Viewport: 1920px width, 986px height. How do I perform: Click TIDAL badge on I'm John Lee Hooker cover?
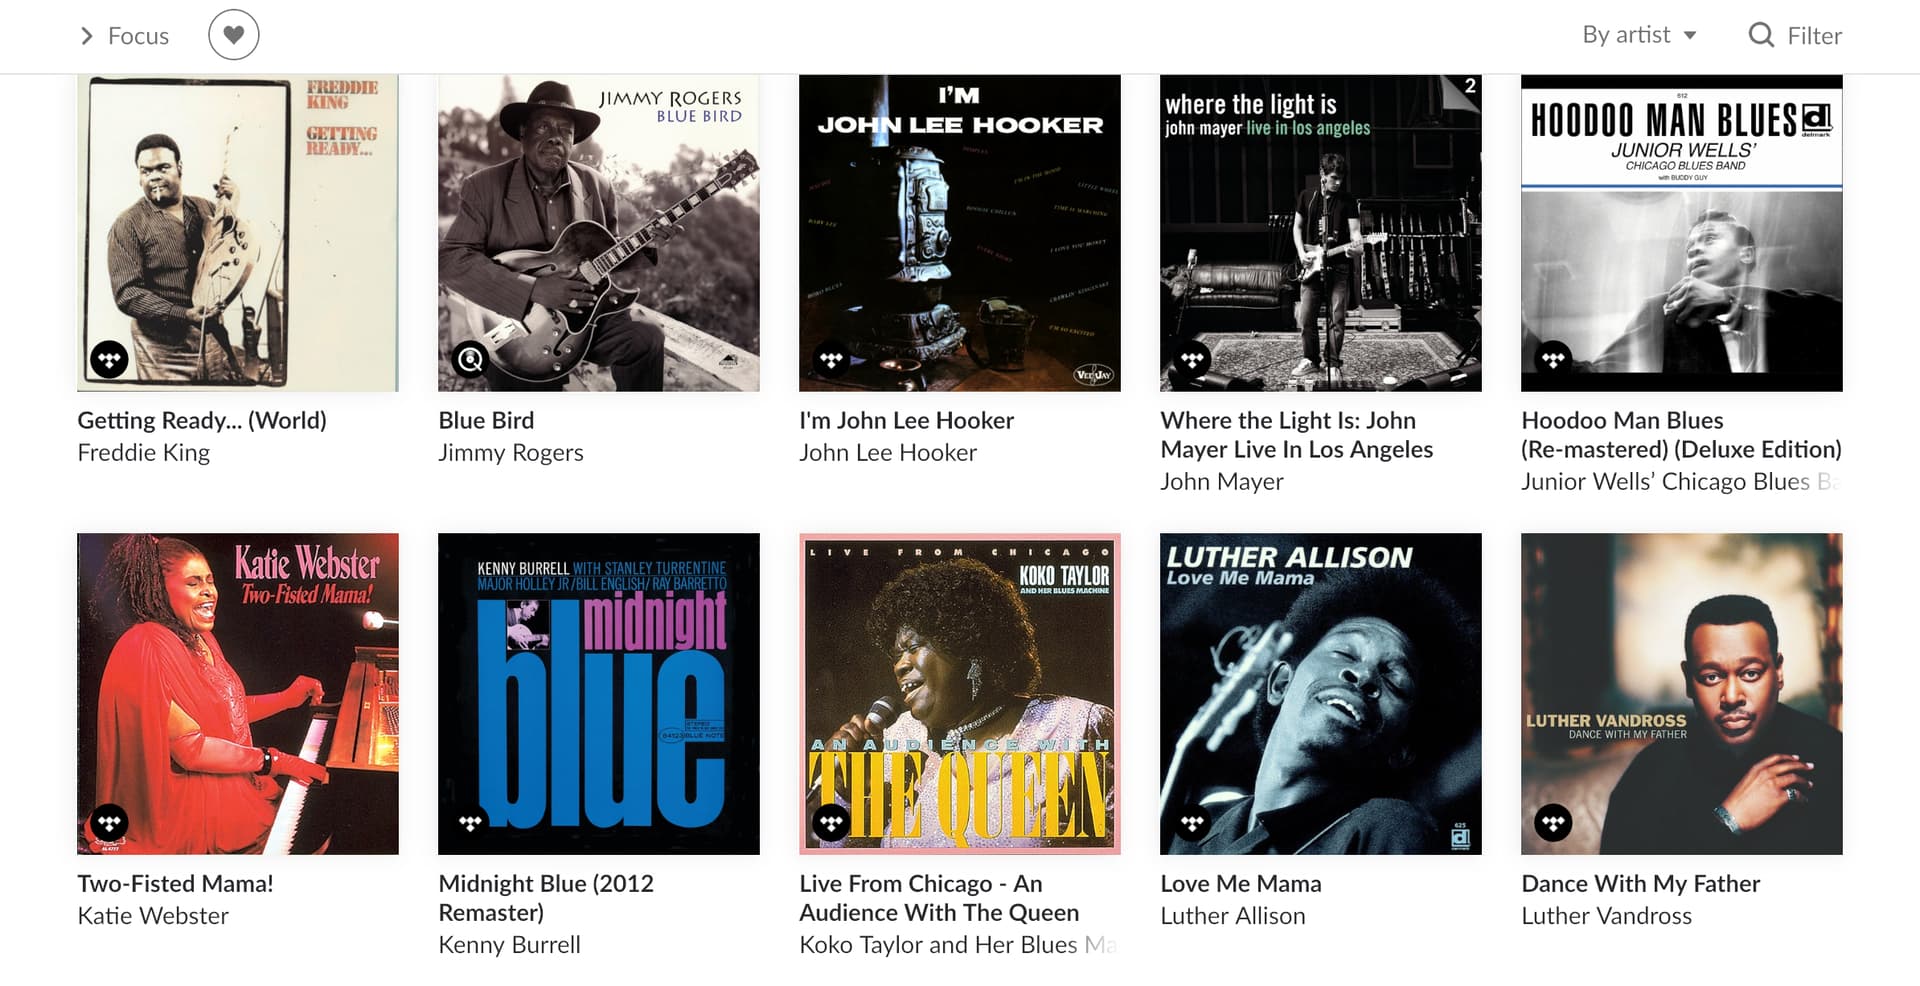coord(831,358)
